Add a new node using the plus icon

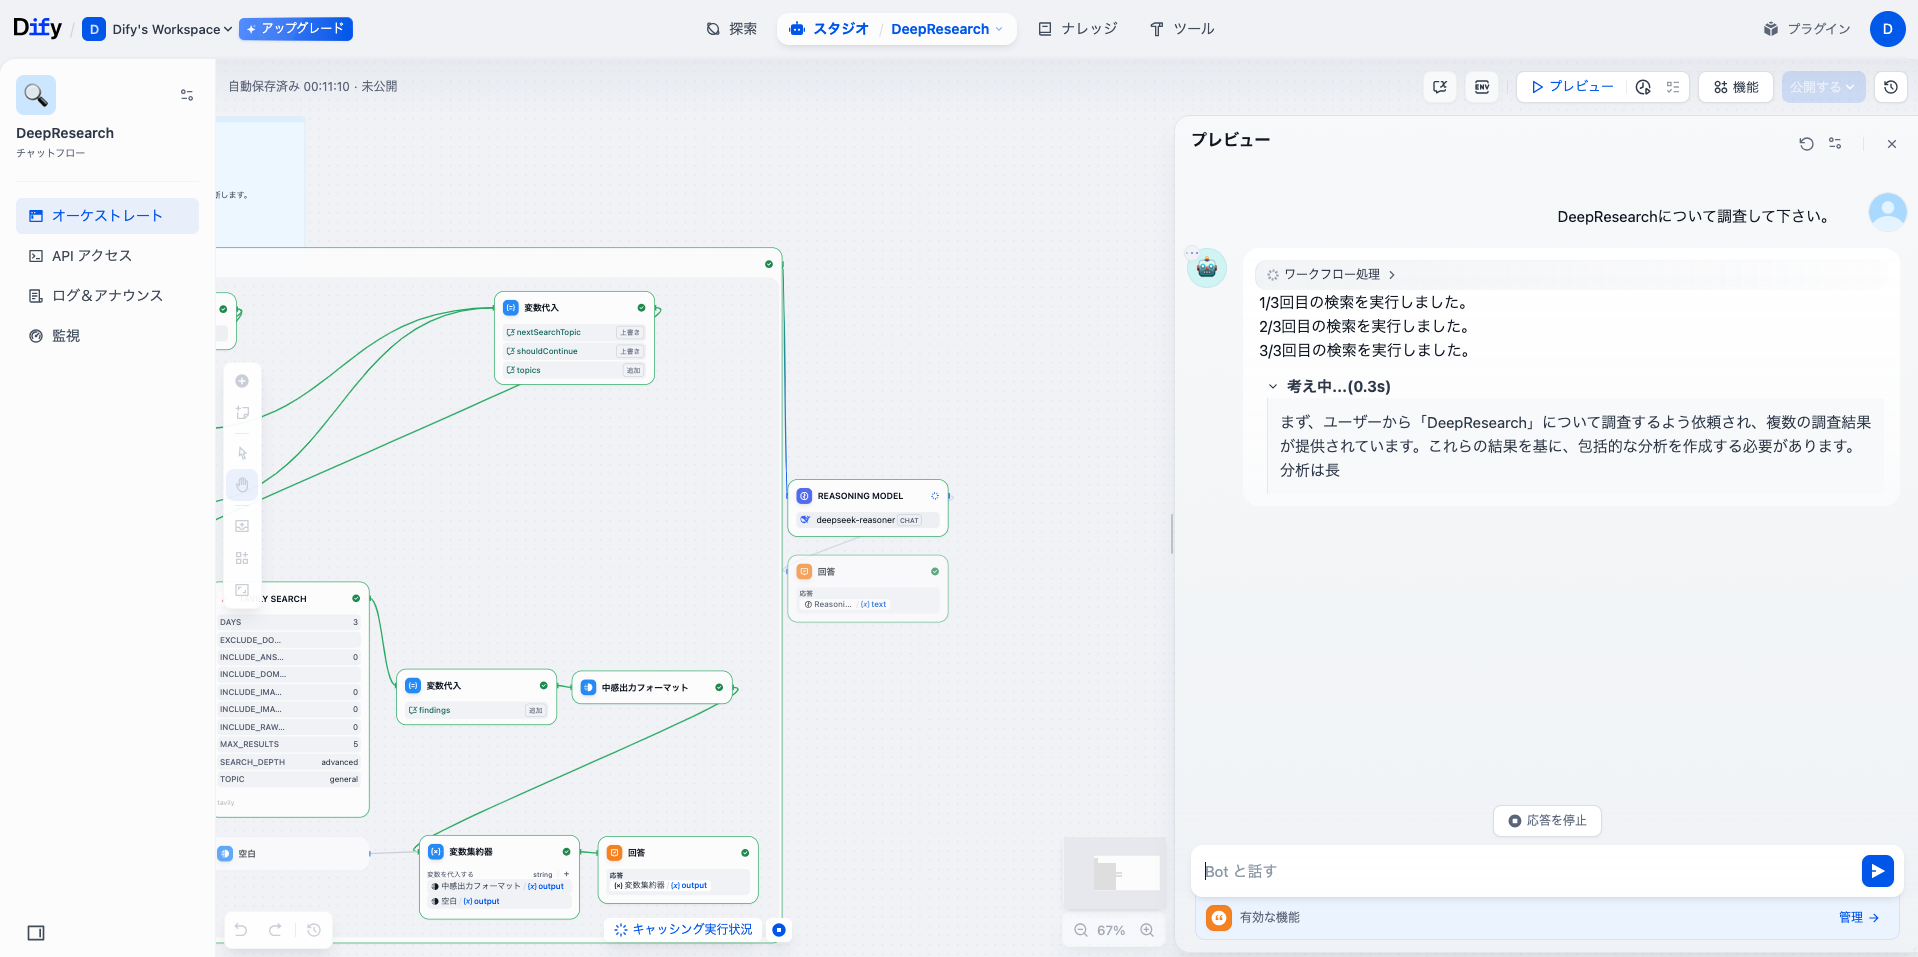(241, 381)
